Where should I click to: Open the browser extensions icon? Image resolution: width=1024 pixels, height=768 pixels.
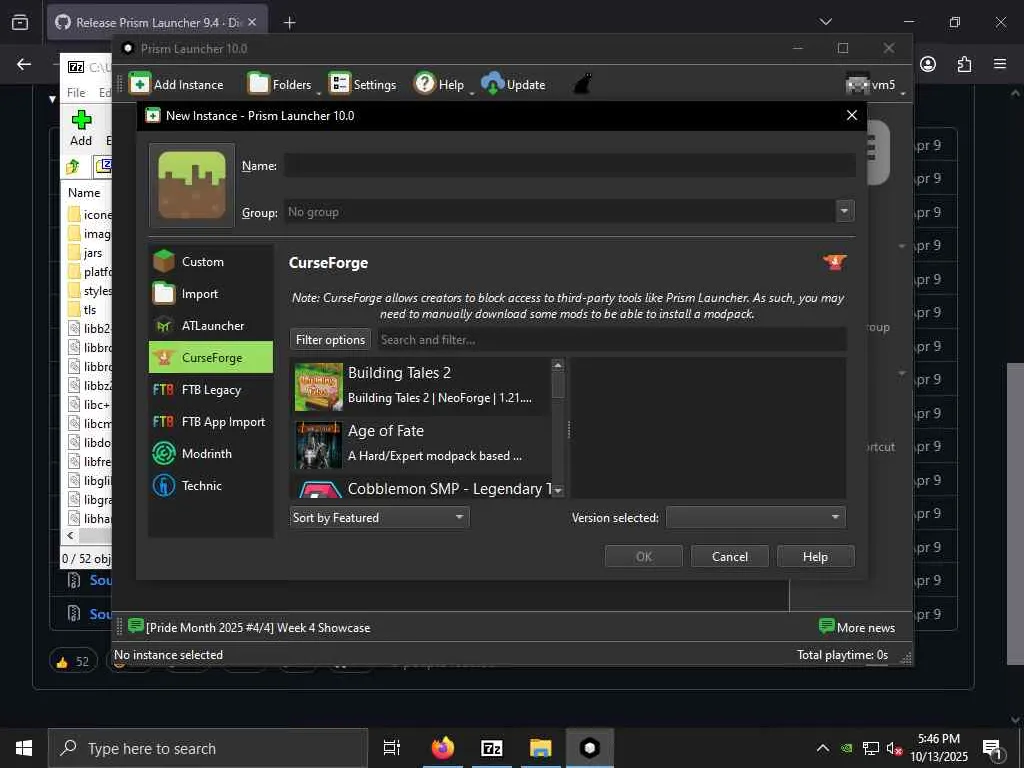pyautogui.click(x=964, y=64)
